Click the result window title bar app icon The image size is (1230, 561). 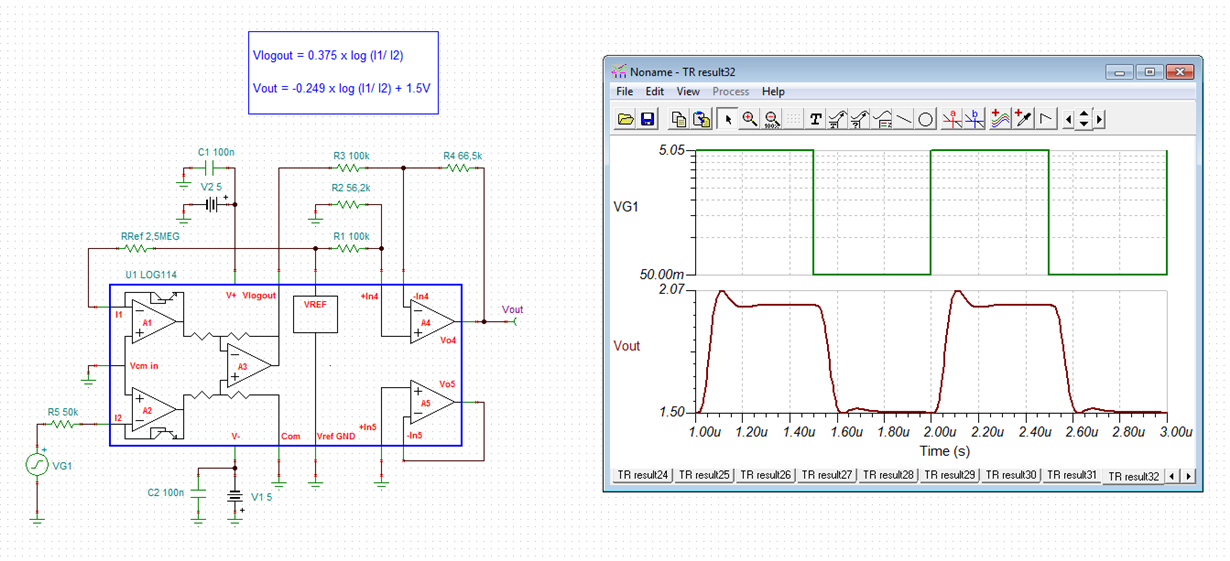tap(619, 72)
